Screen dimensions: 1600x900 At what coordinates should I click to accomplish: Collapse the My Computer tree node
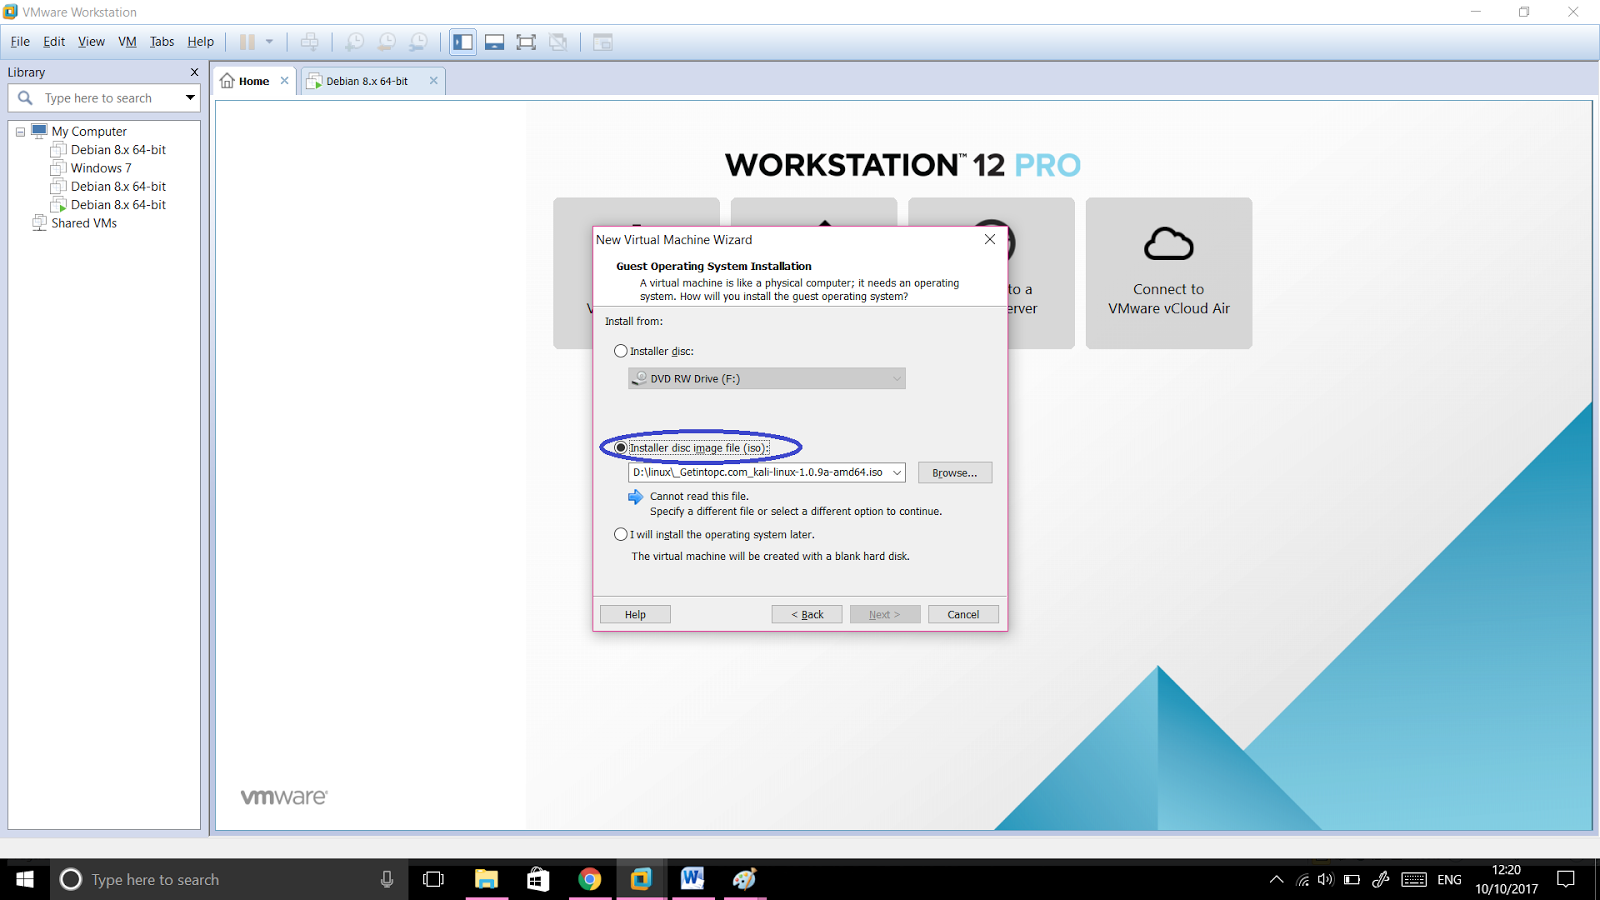tap(19, 131)
